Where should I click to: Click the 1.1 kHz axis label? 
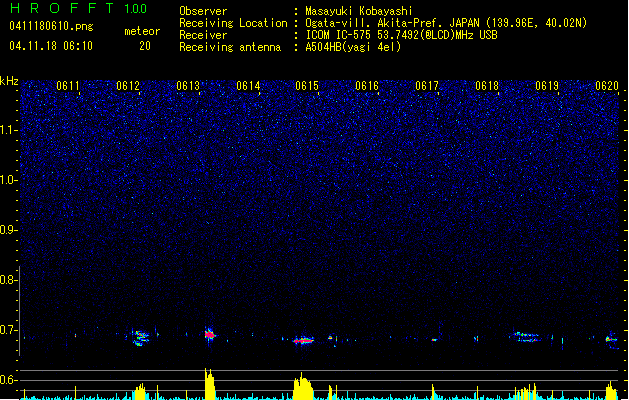pos(9,130)
